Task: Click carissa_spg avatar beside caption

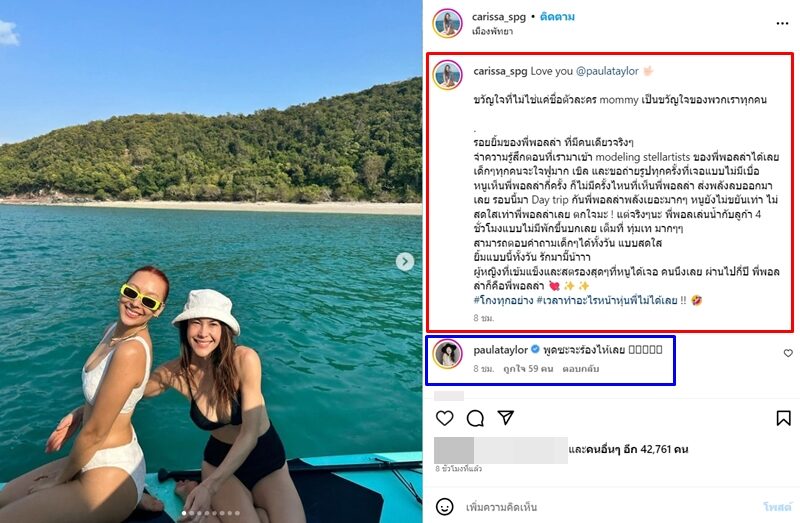Action: tap(447, 75)
